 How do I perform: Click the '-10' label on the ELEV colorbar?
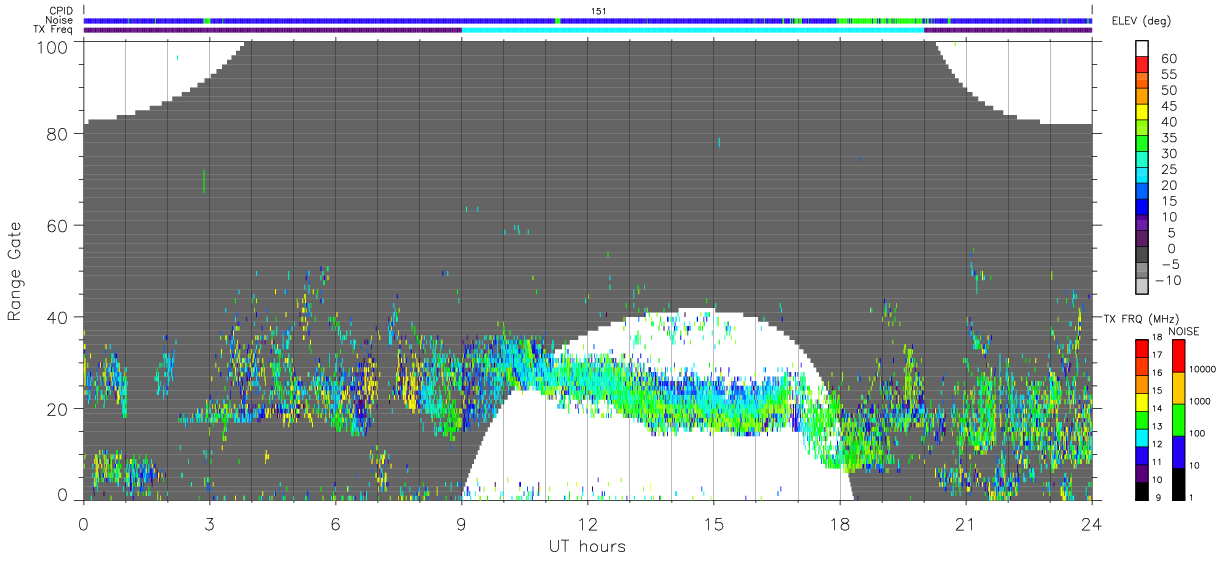pyautogui.click(x=1170, y=280)
